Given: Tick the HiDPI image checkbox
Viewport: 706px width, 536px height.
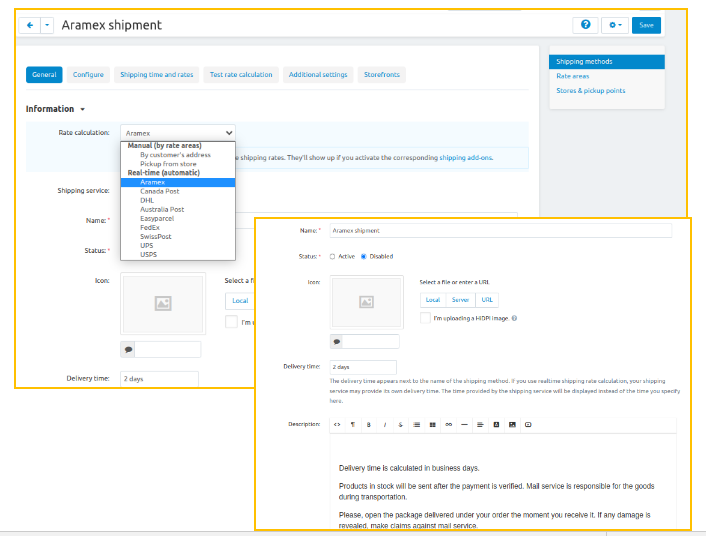Looking at the screenshot, I should click(x=425, y=318).
